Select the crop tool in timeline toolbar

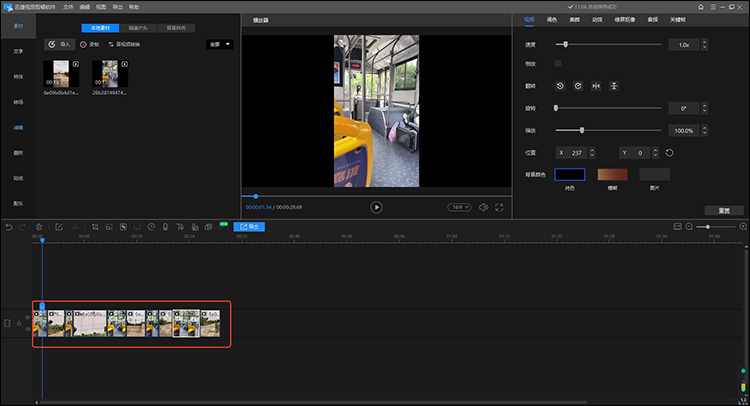(x=95, y=227)
